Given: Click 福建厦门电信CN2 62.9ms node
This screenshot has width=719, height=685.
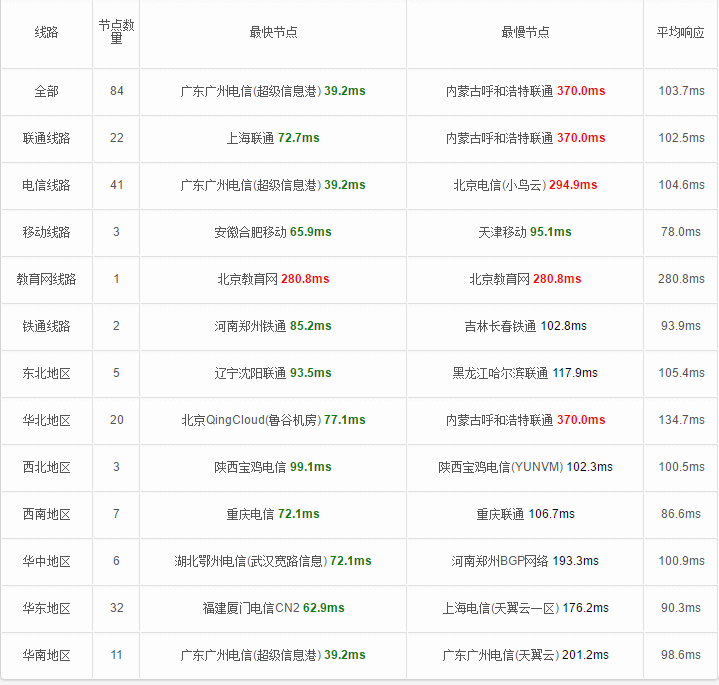Looking at the screenshot, I should 273,608.
